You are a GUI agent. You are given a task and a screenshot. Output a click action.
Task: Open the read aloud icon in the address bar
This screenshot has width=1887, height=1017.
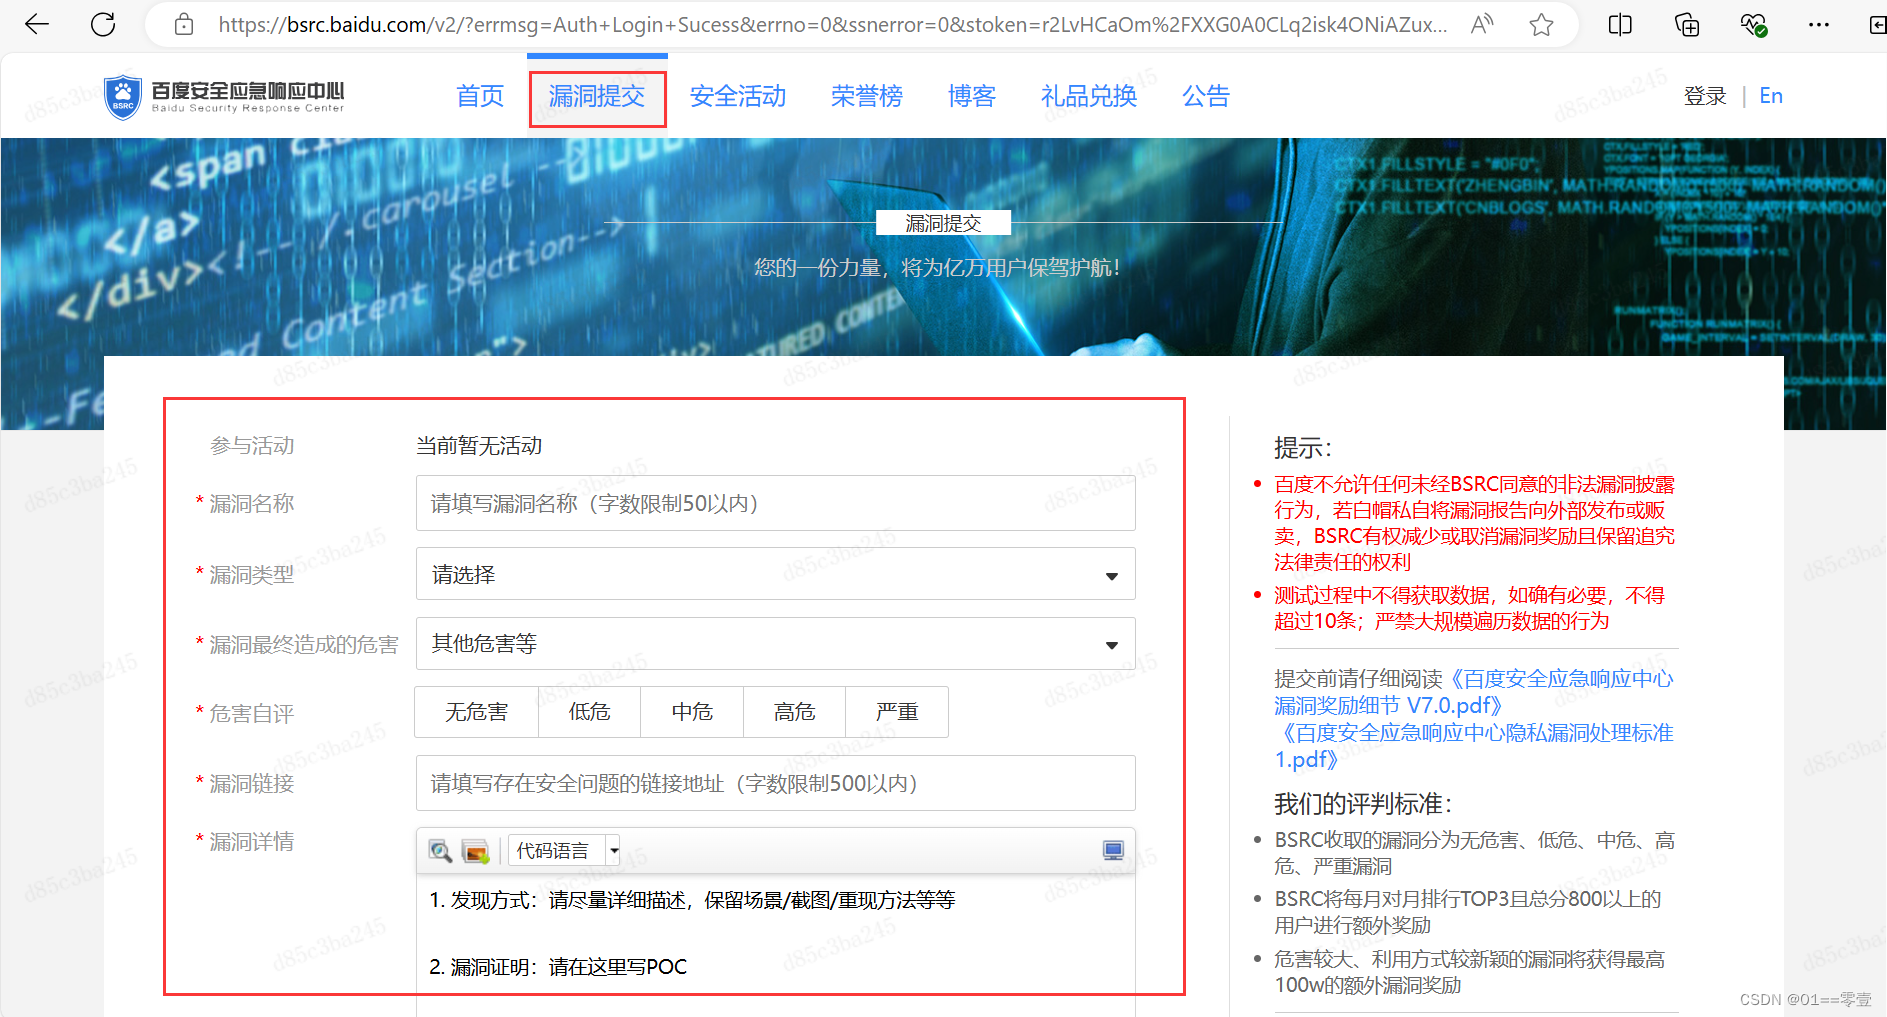[1482, 24]
